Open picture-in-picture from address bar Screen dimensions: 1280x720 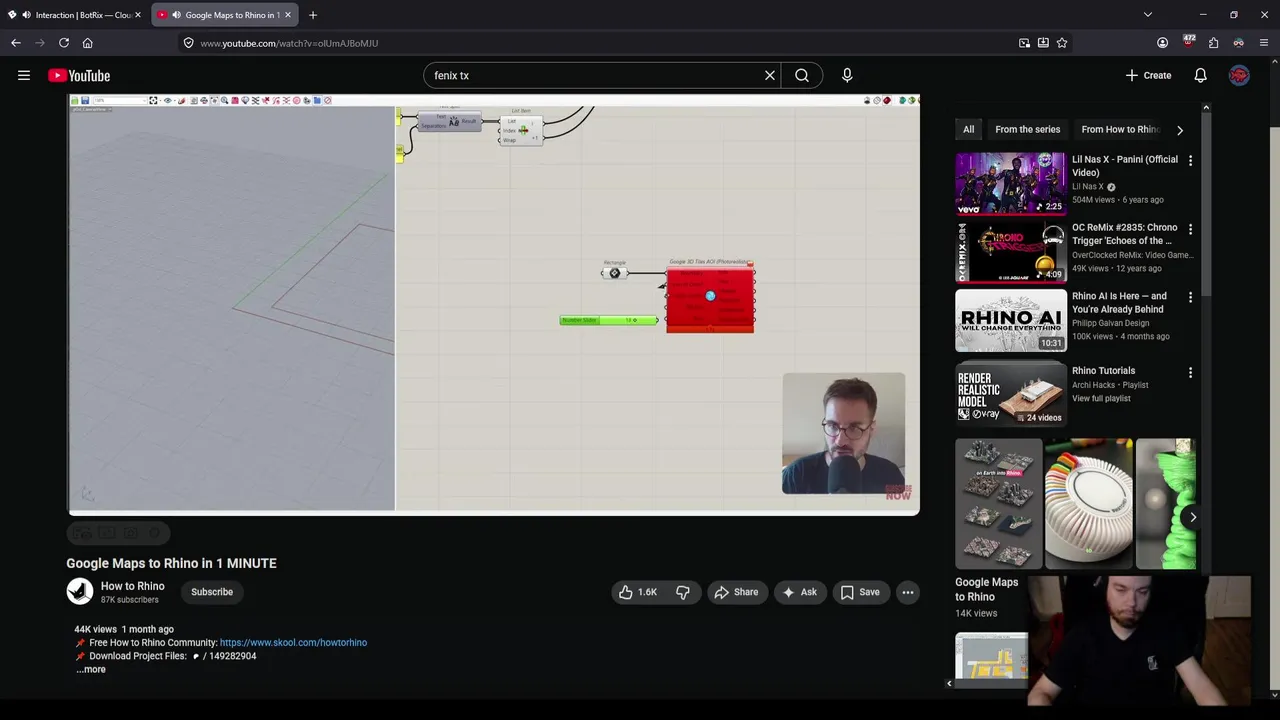(x=1024, y=43)
